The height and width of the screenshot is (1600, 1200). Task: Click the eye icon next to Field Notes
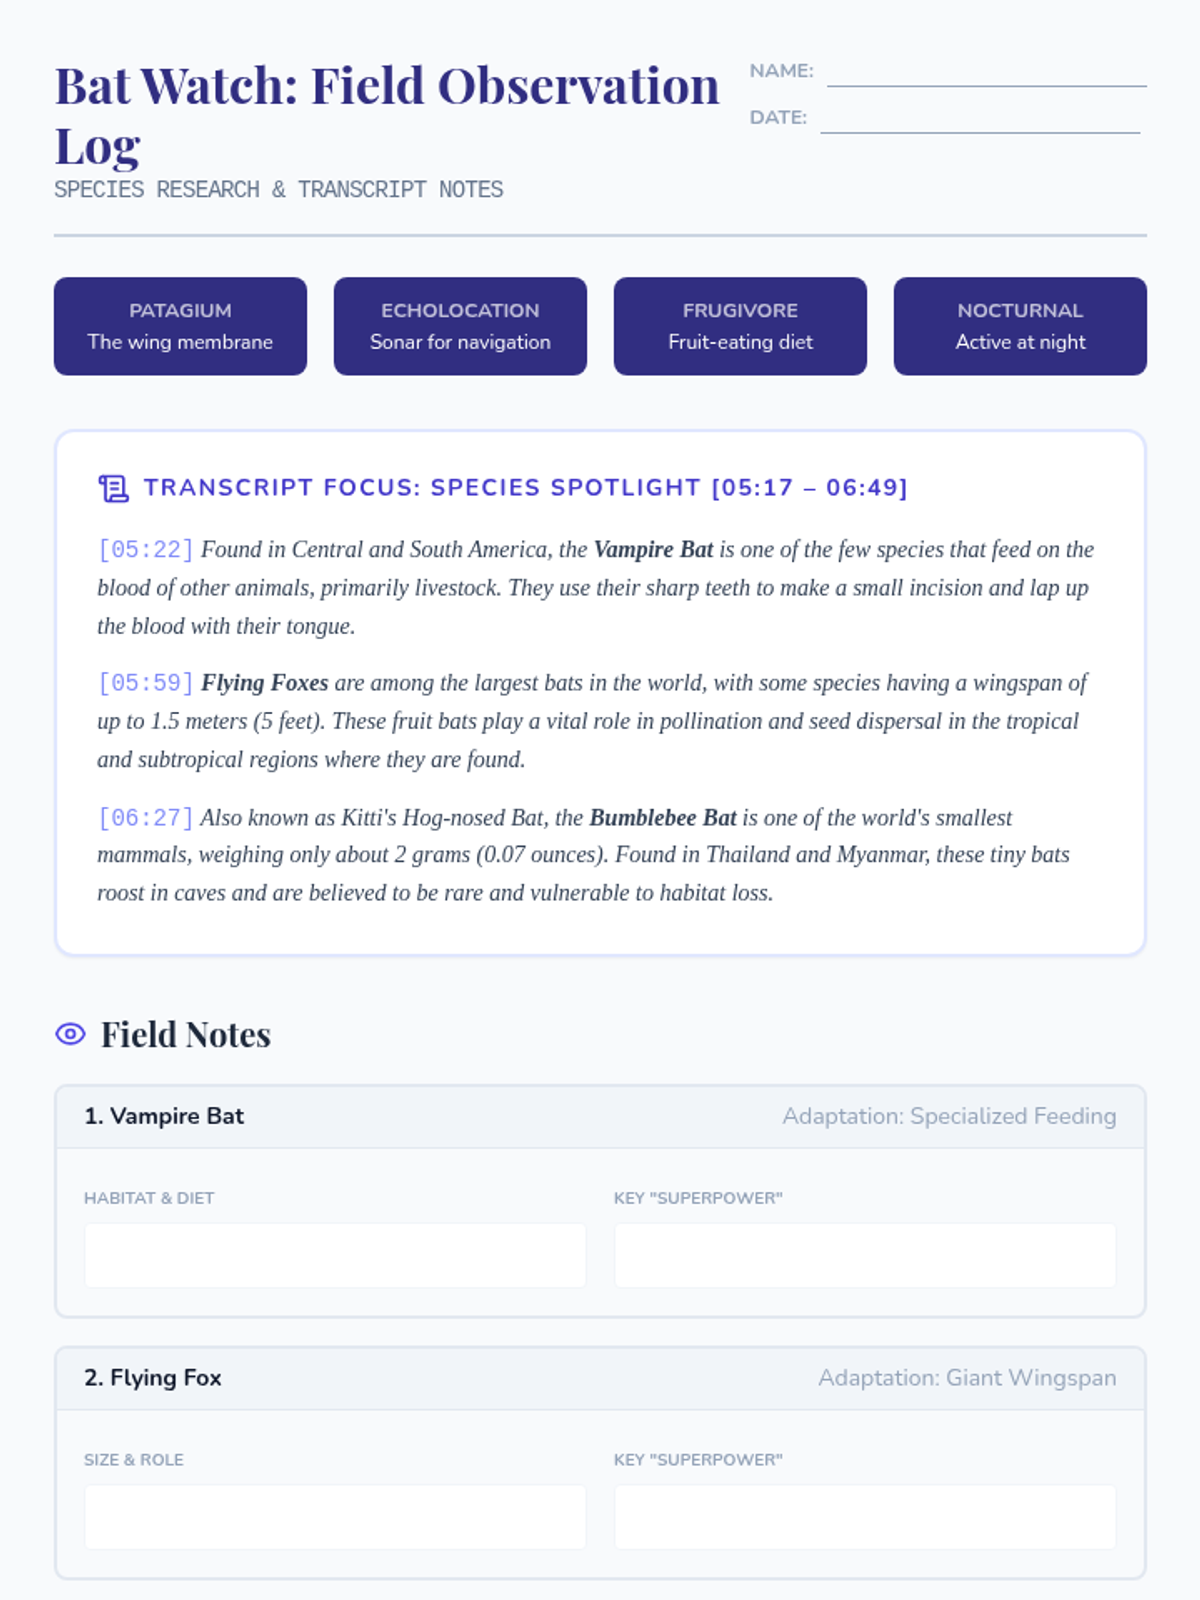point(70,1034)
